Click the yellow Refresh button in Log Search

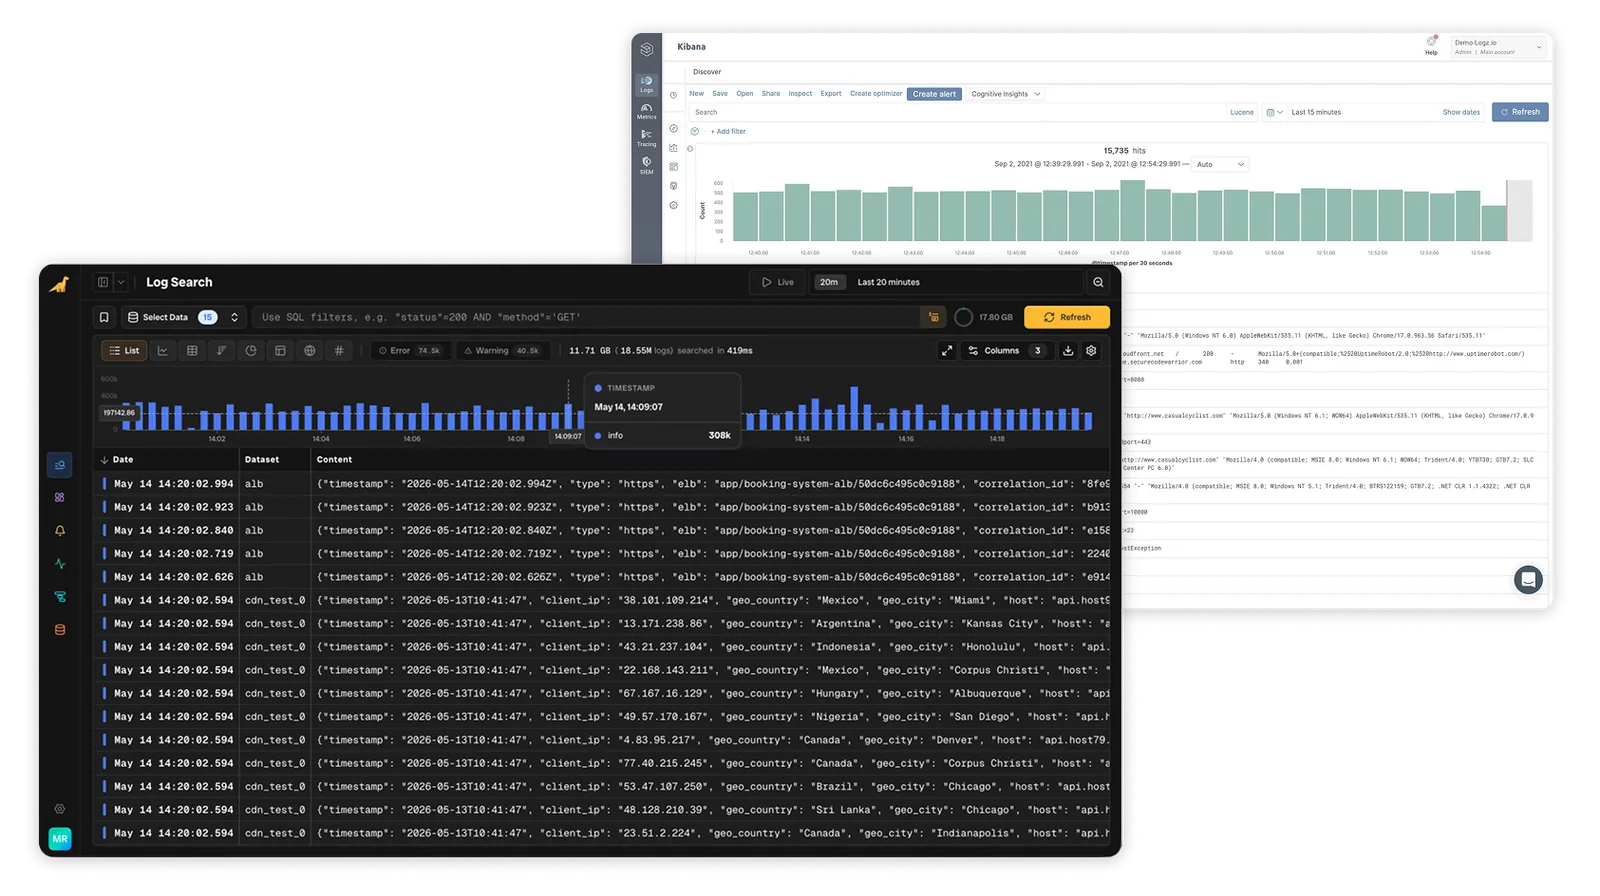coord(1067,317)
